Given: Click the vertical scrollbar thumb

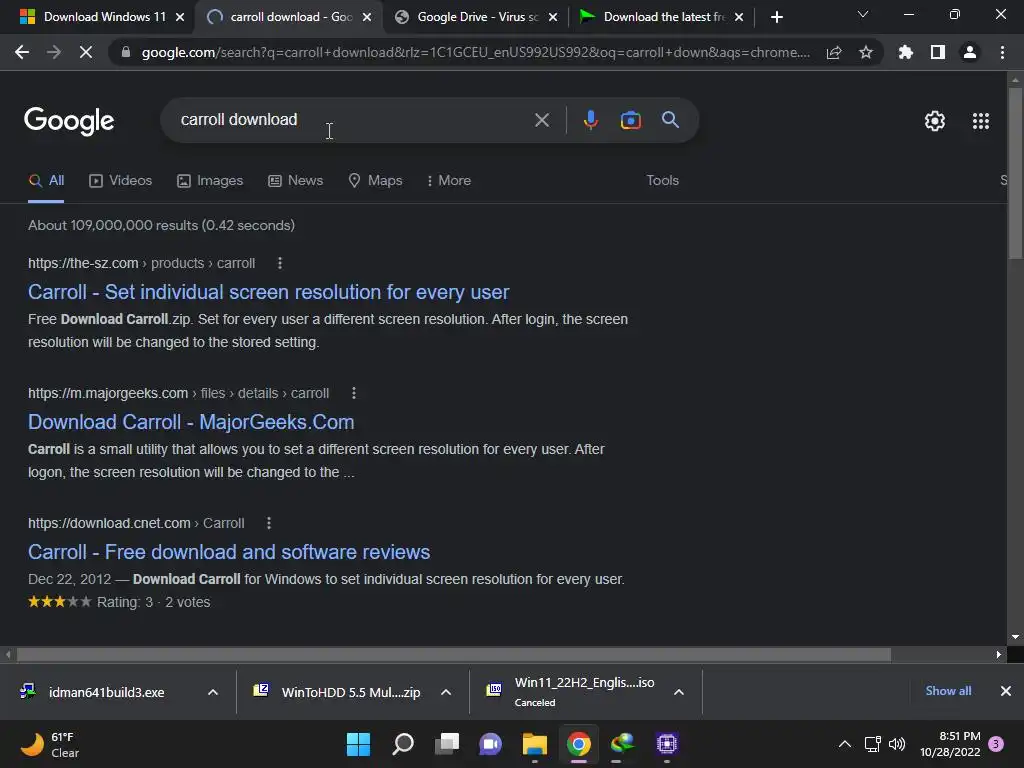Looking at the screenshot, I should click(1015, 173).
